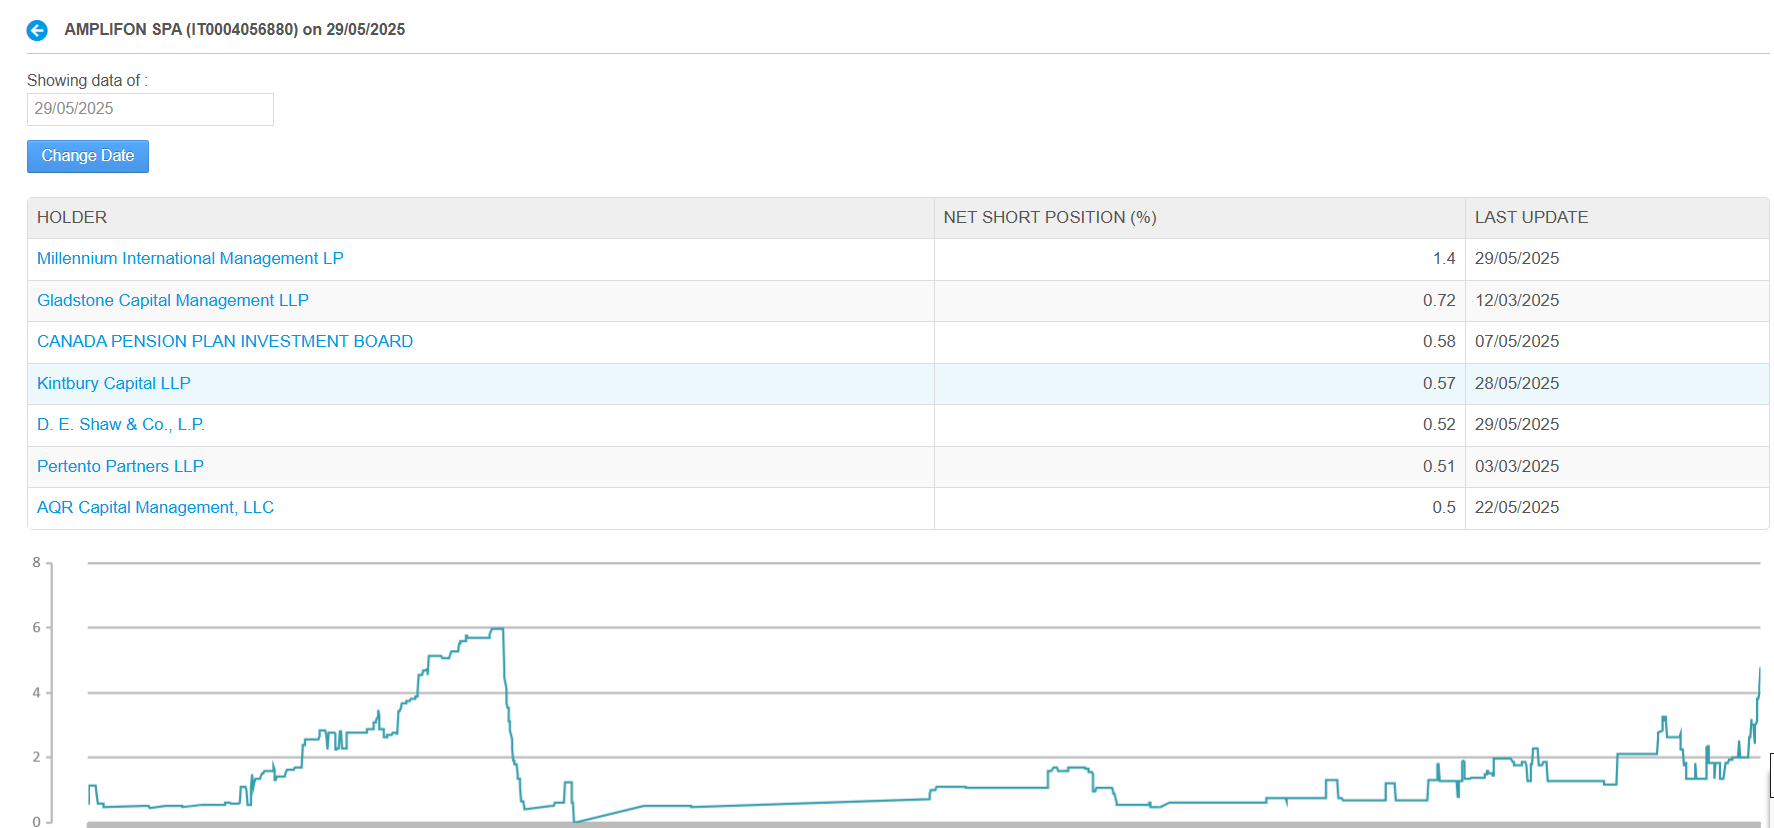Open Gladstone Capital Management LLP link
1774x828 pixels.
173,300
